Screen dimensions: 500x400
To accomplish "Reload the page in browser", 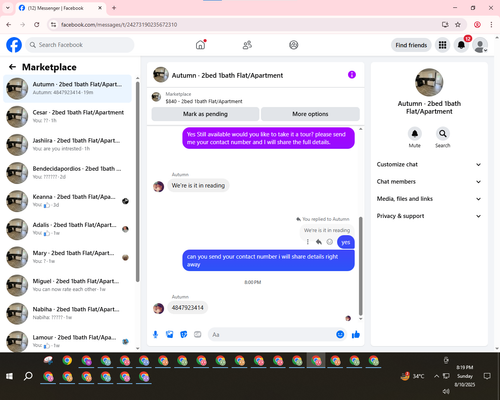I will point(37,24).
